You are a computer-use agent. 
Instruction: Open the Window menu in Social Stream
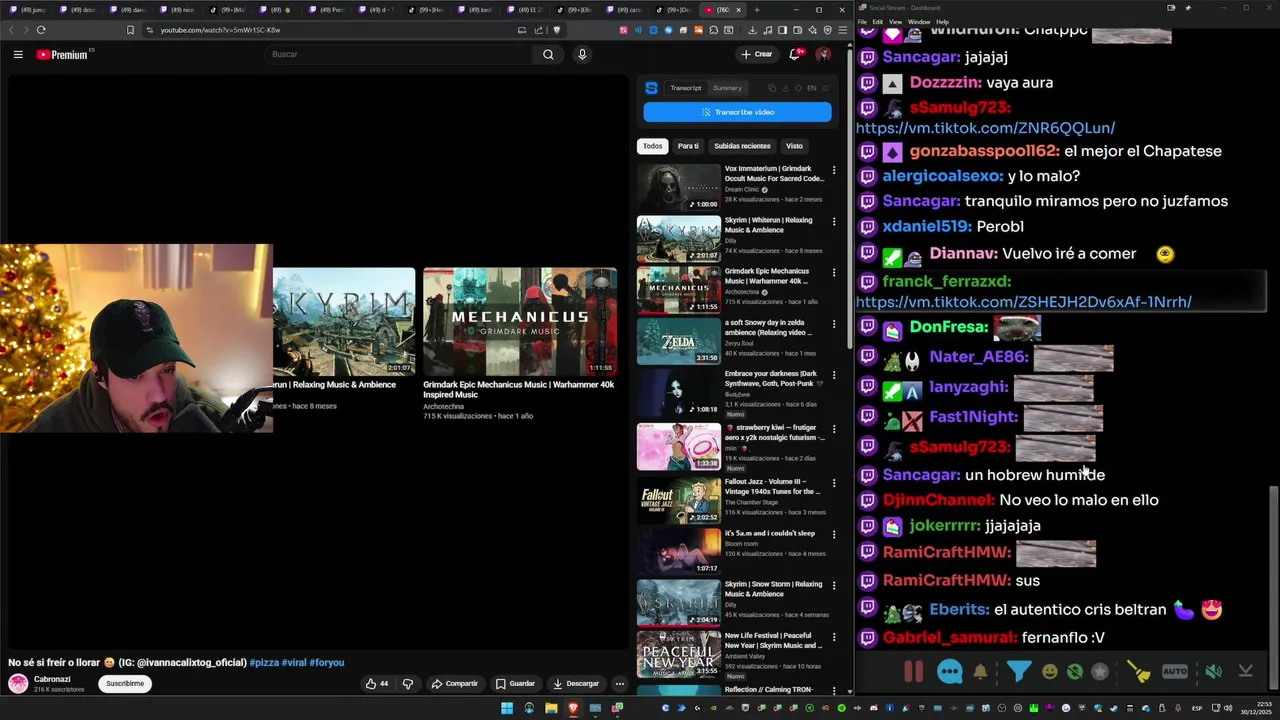(918, 21)
